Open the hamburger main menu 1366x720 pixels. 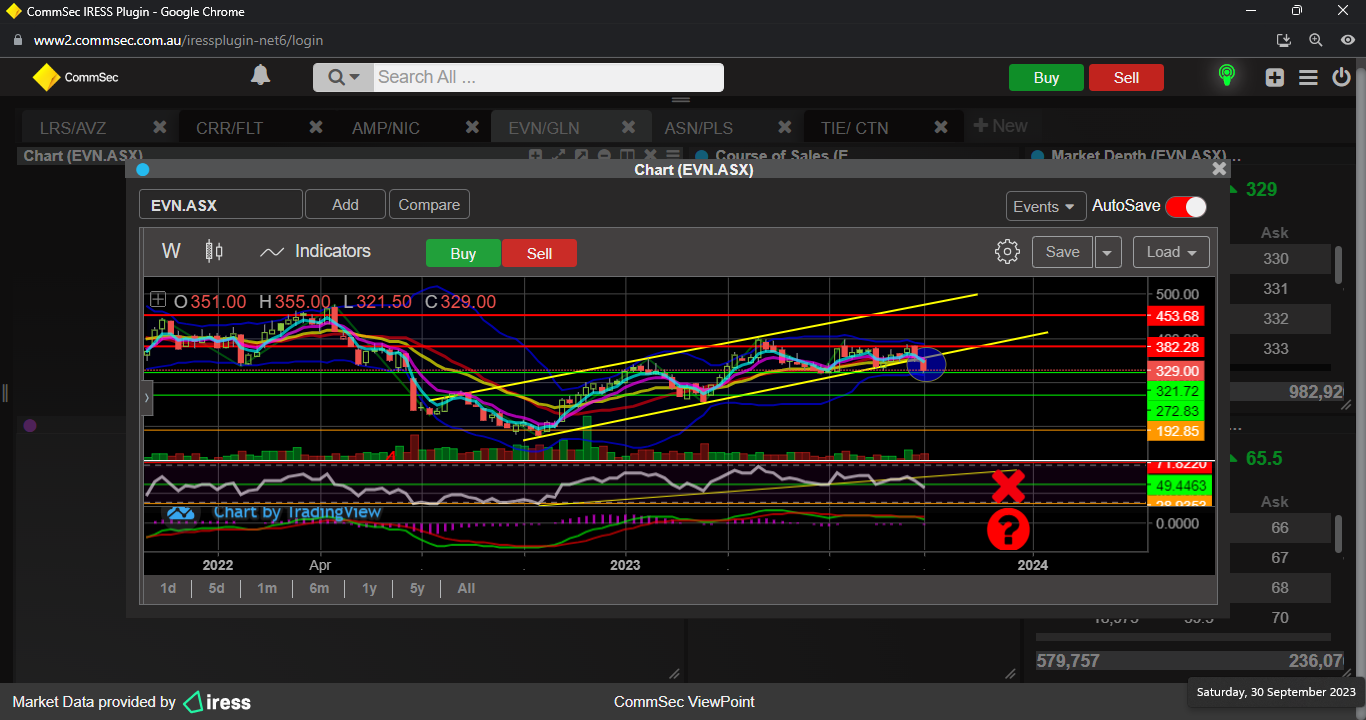coord(1308,78)
